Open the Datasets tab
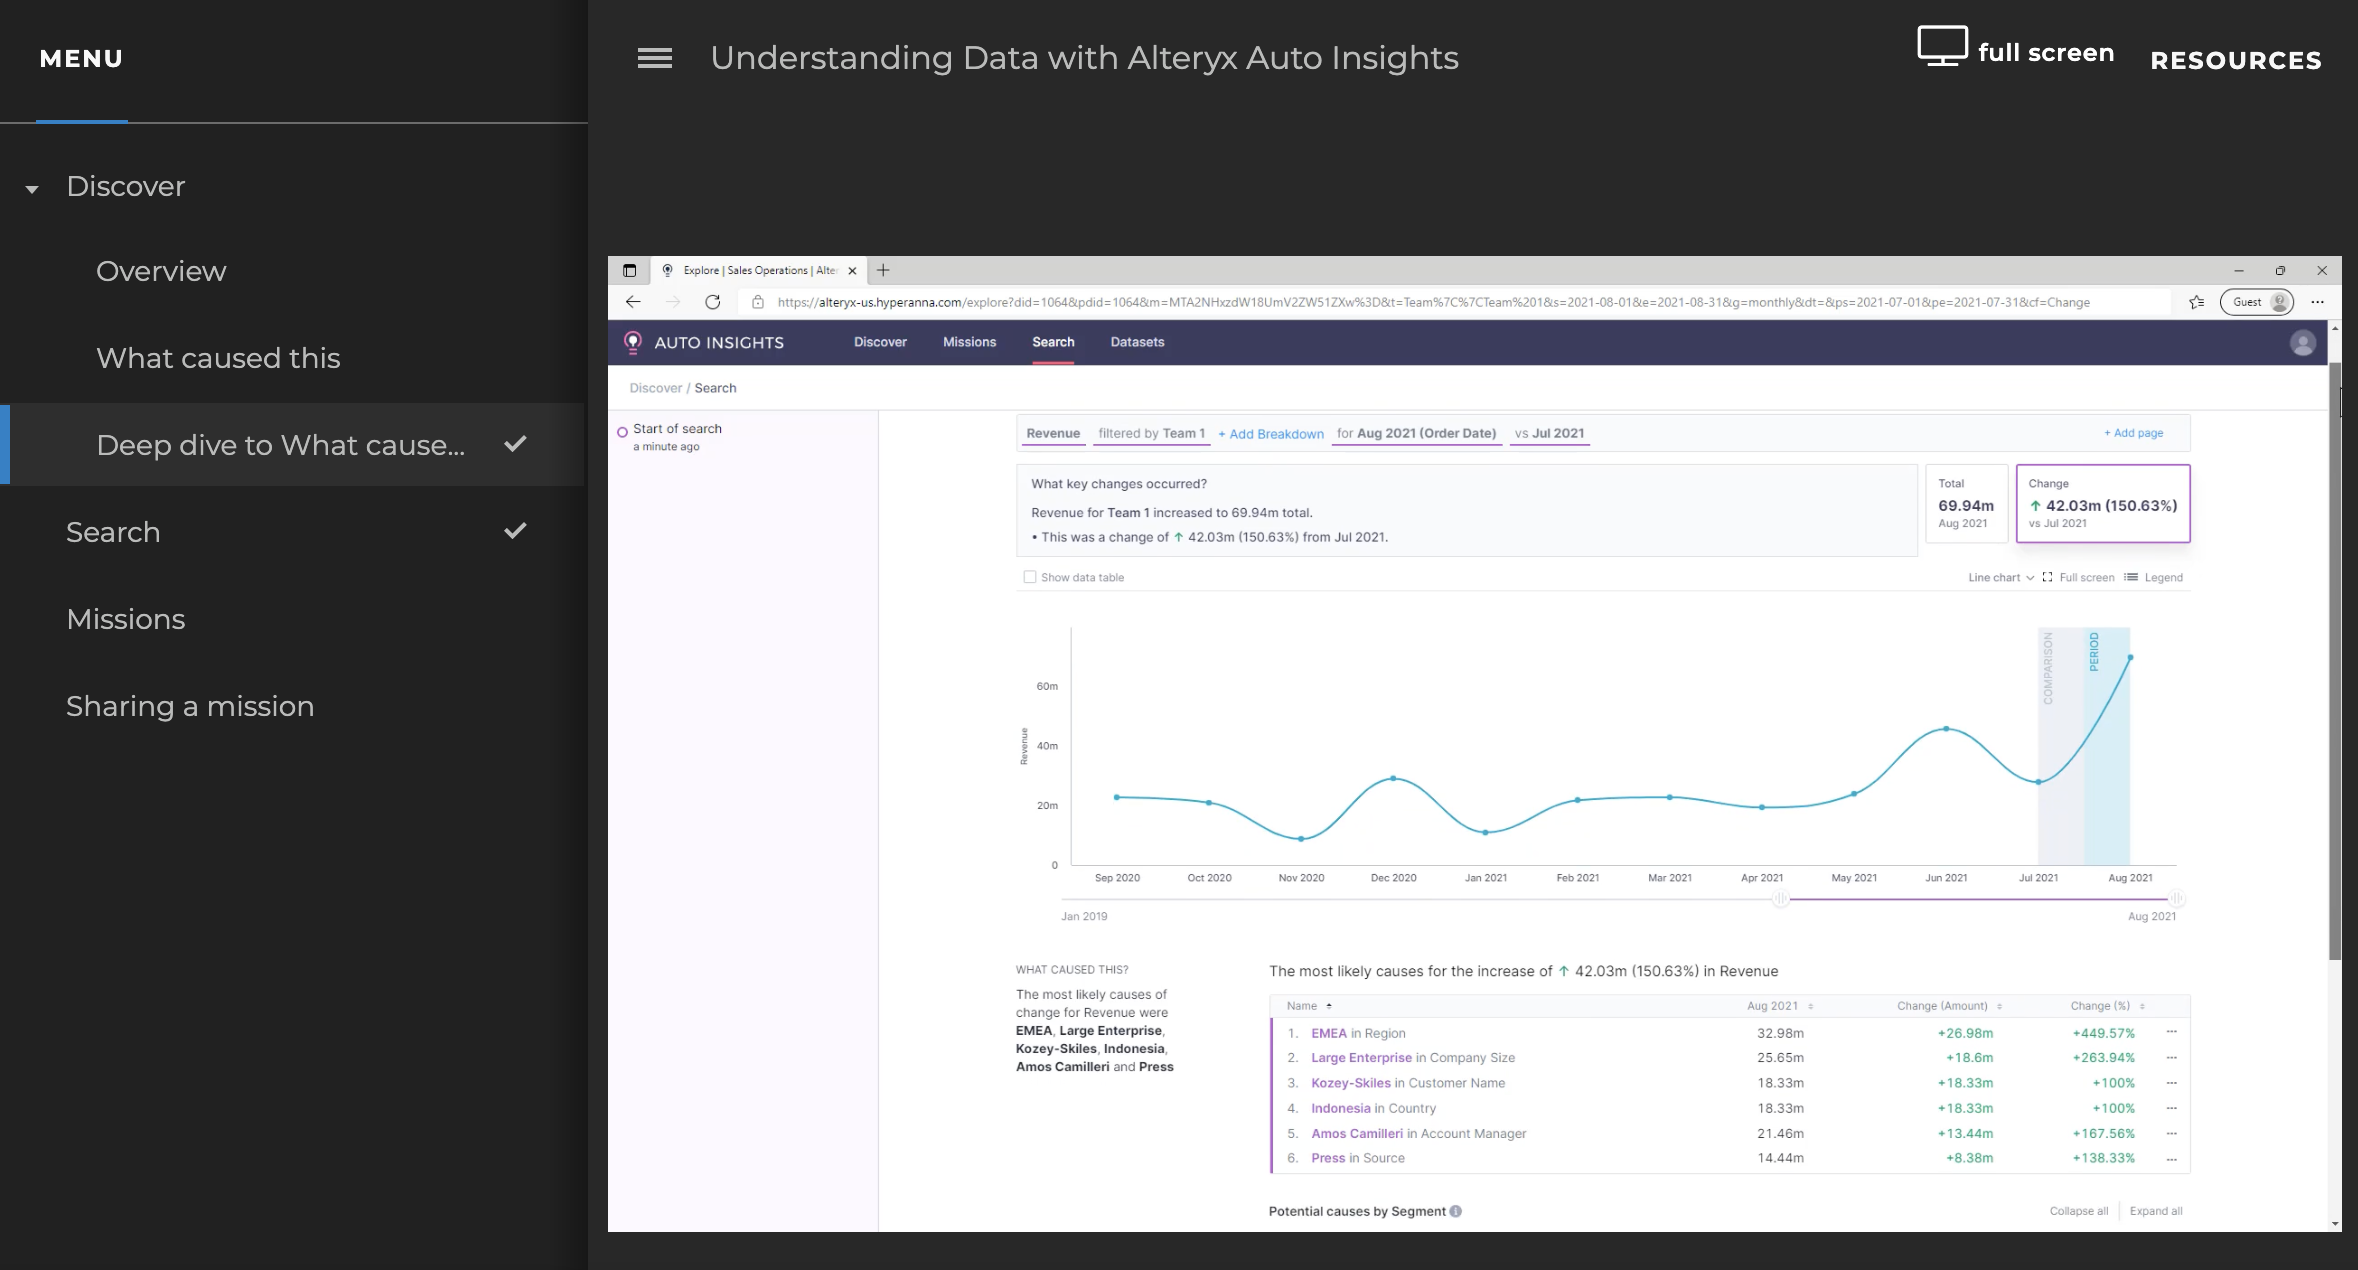The width and height of the screenshot is (2358, 1270). [1137, 342]
